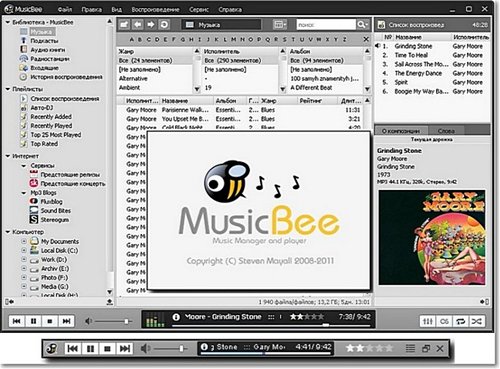
Task: Expand the Local Disk (C:) node
Action: 24,250
